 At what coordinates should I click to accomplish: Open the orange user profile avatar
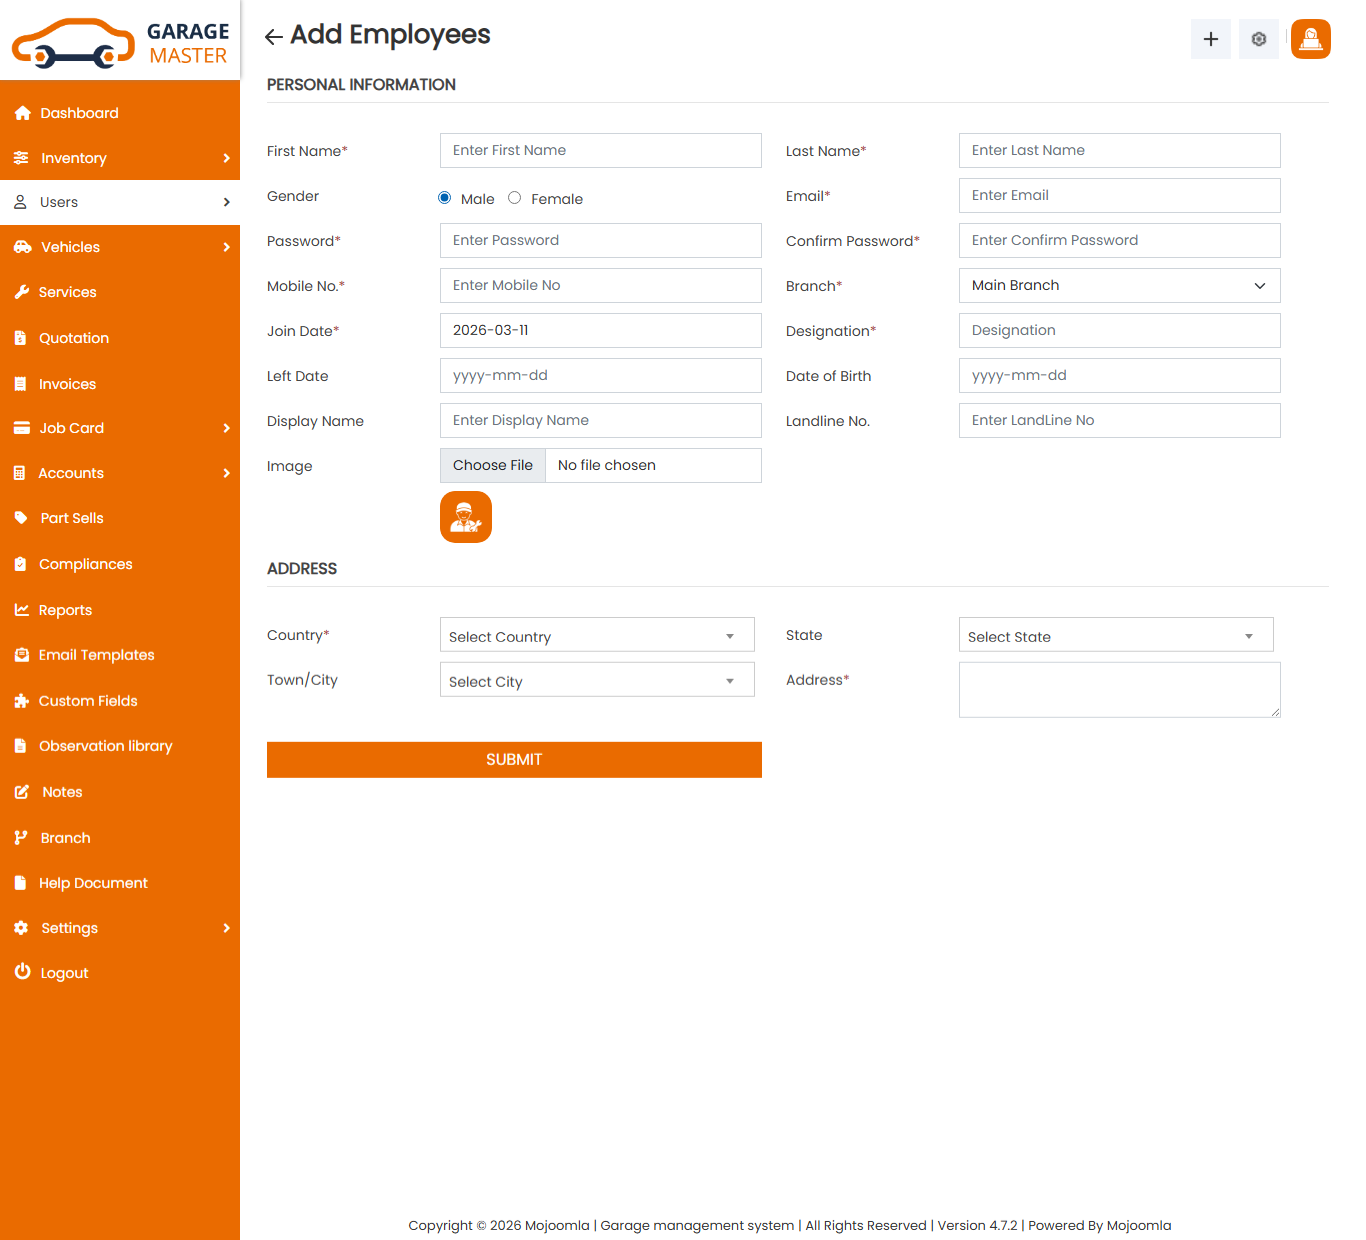[x=1310, y=39]
